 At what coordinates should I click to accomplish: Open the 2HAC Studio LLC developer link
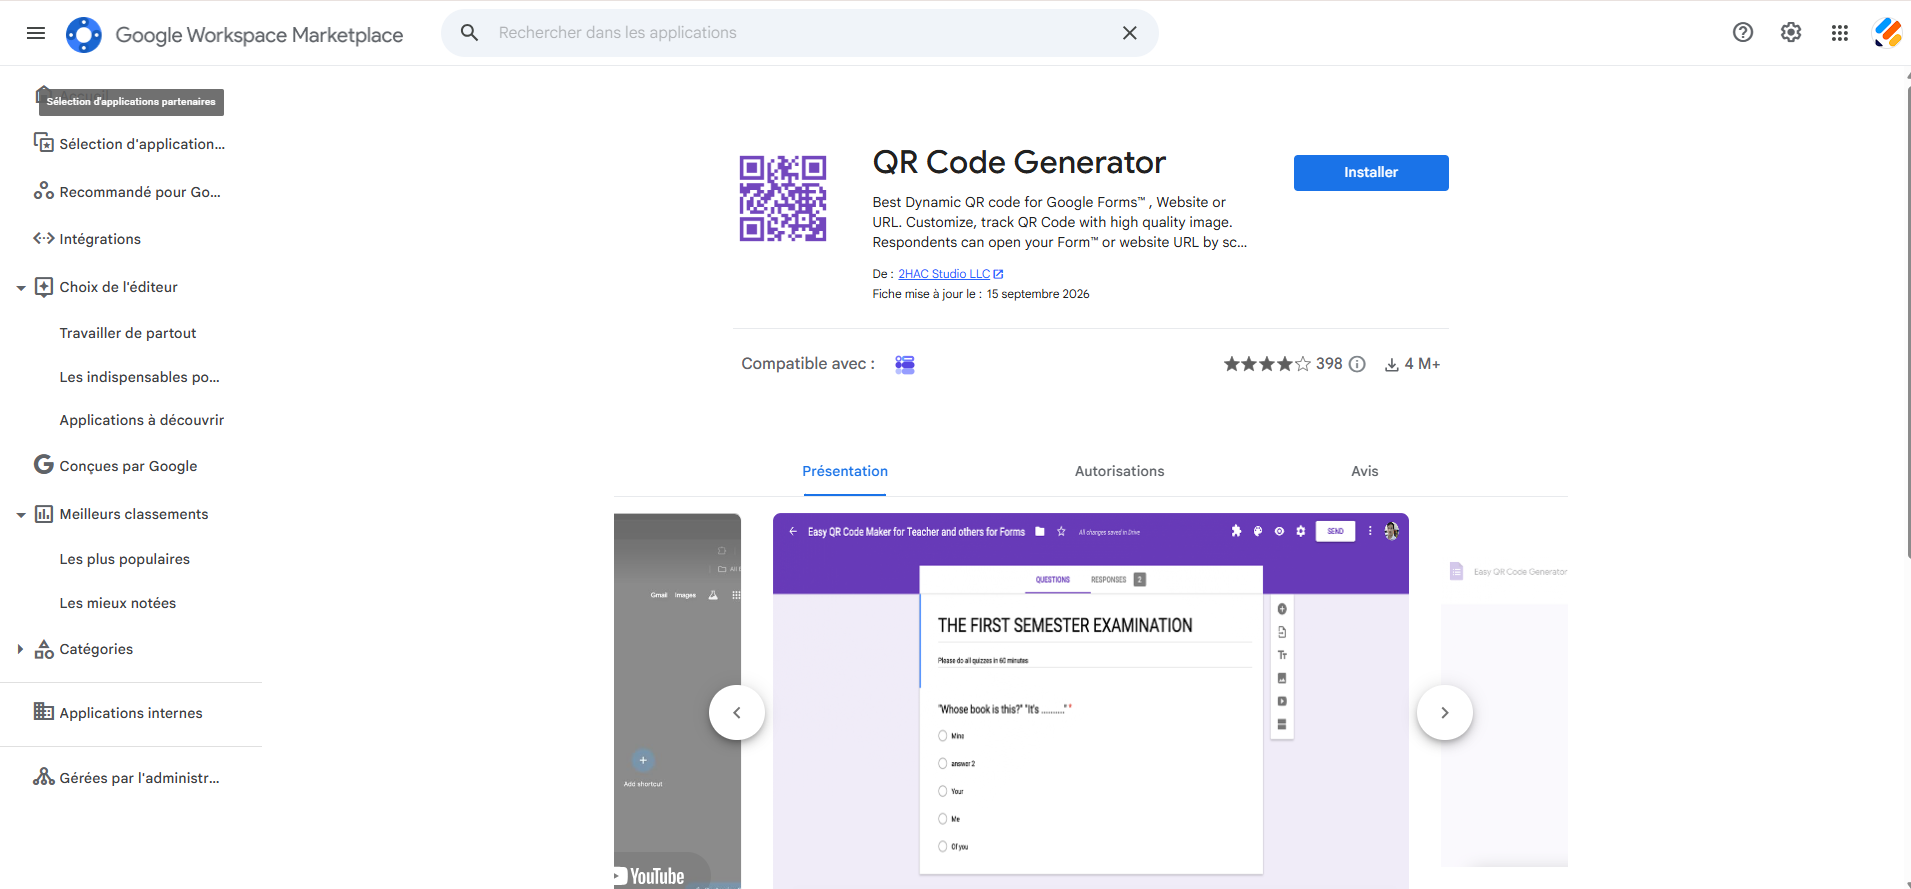coord(950,274)
